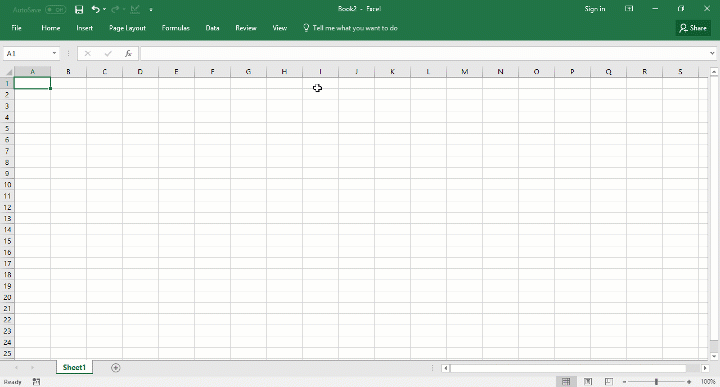Click horizontal scrollbar right arrow
The image size is (720, 387).
pyautogui.click(x=705, y=368)
